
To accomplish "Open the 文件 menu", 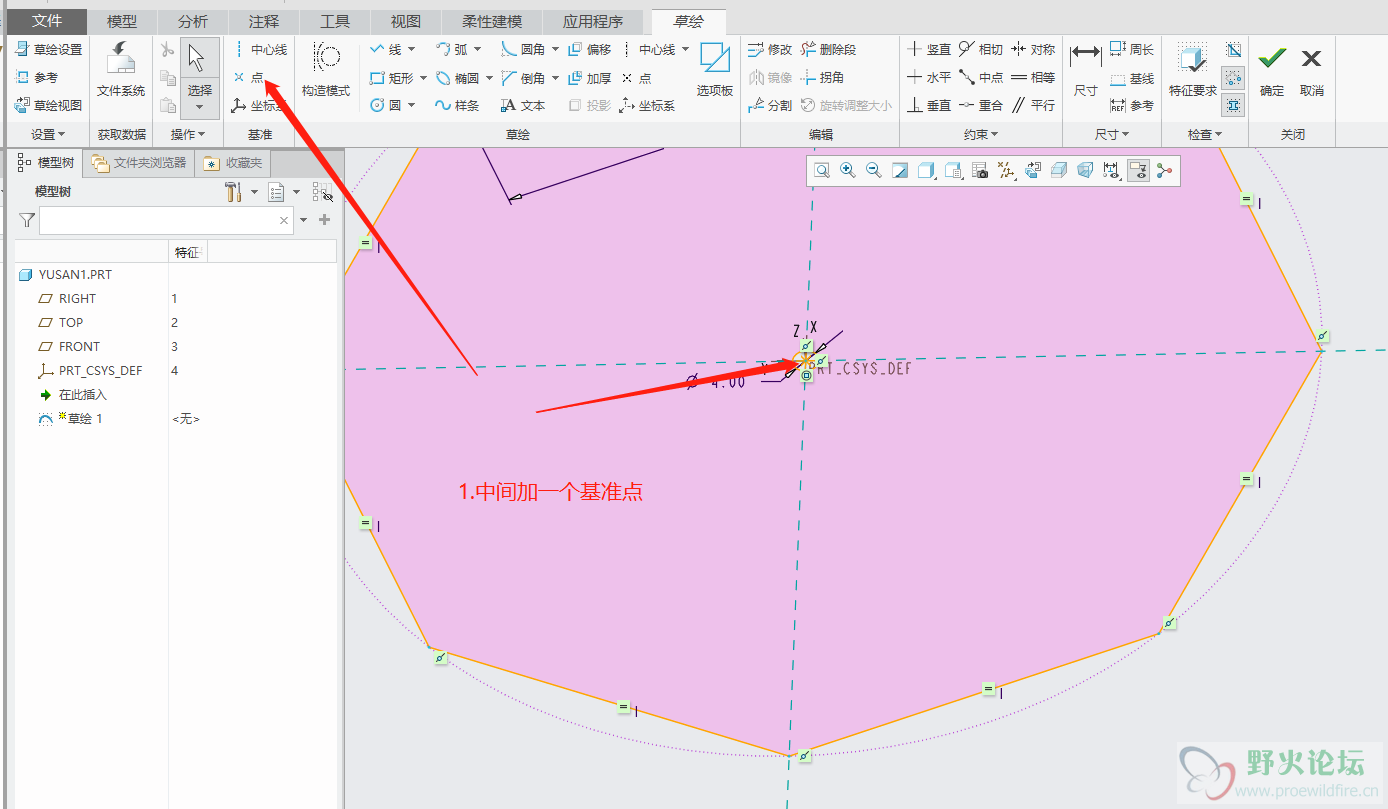I will 47,21.
